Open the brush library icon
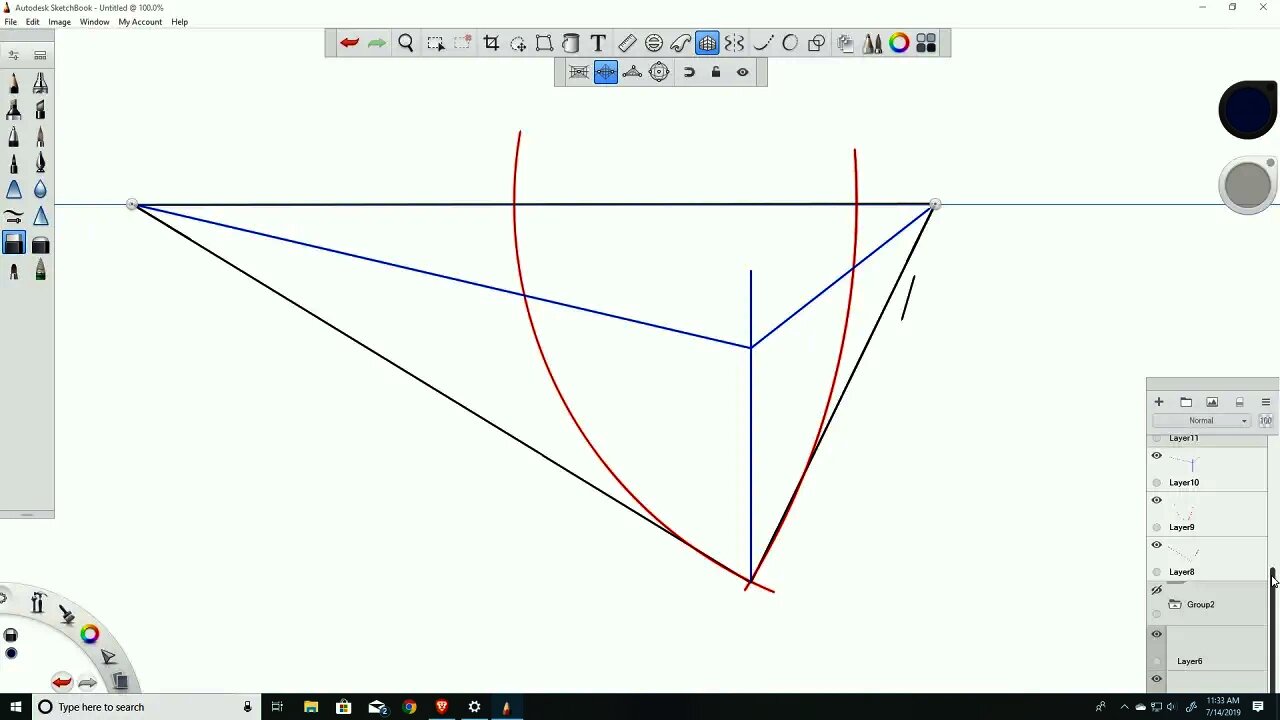 [x=40, y=55]
